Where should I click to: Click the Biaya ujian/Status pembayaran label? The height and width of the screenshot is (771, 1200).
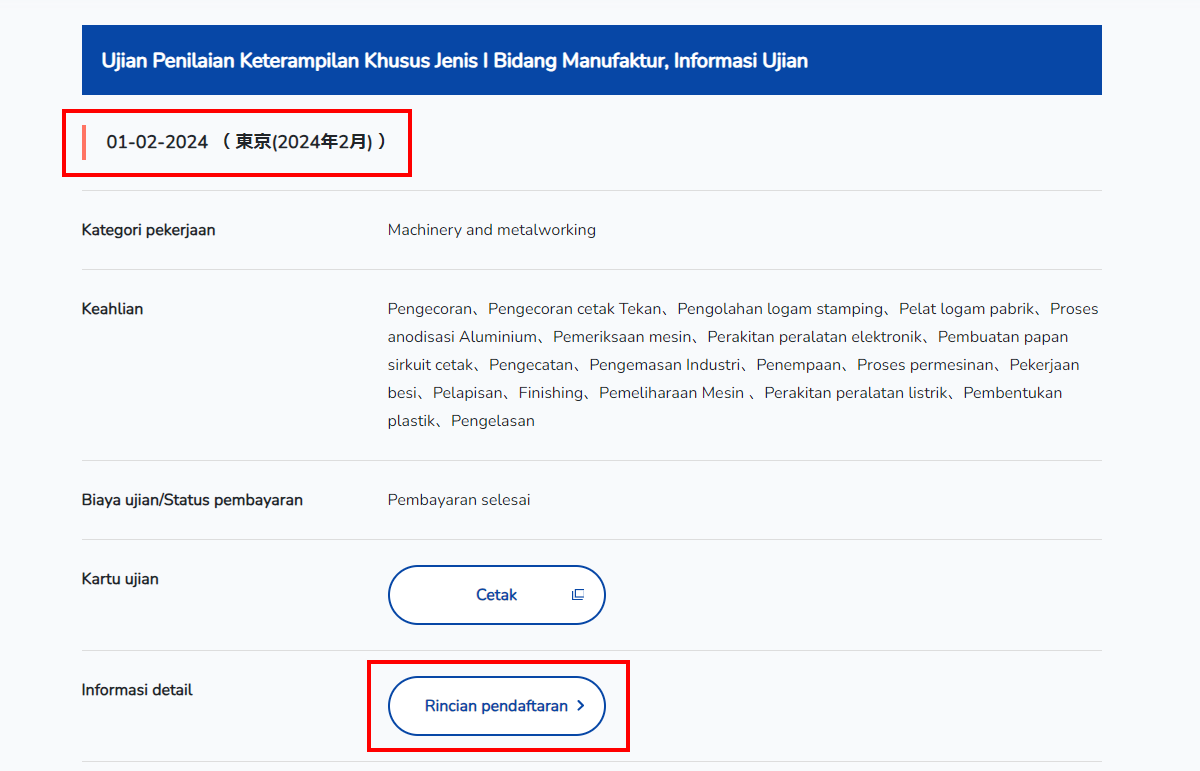tap(192, 500)
